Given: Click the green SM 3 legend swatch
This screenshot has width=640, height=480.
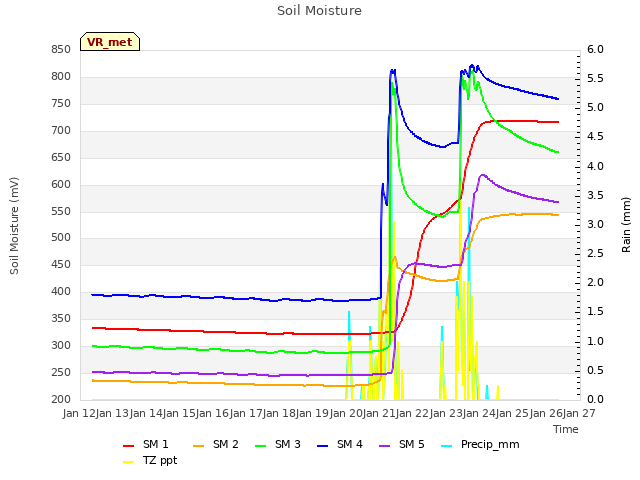Looking at the screenshot, I should point(260,446).
